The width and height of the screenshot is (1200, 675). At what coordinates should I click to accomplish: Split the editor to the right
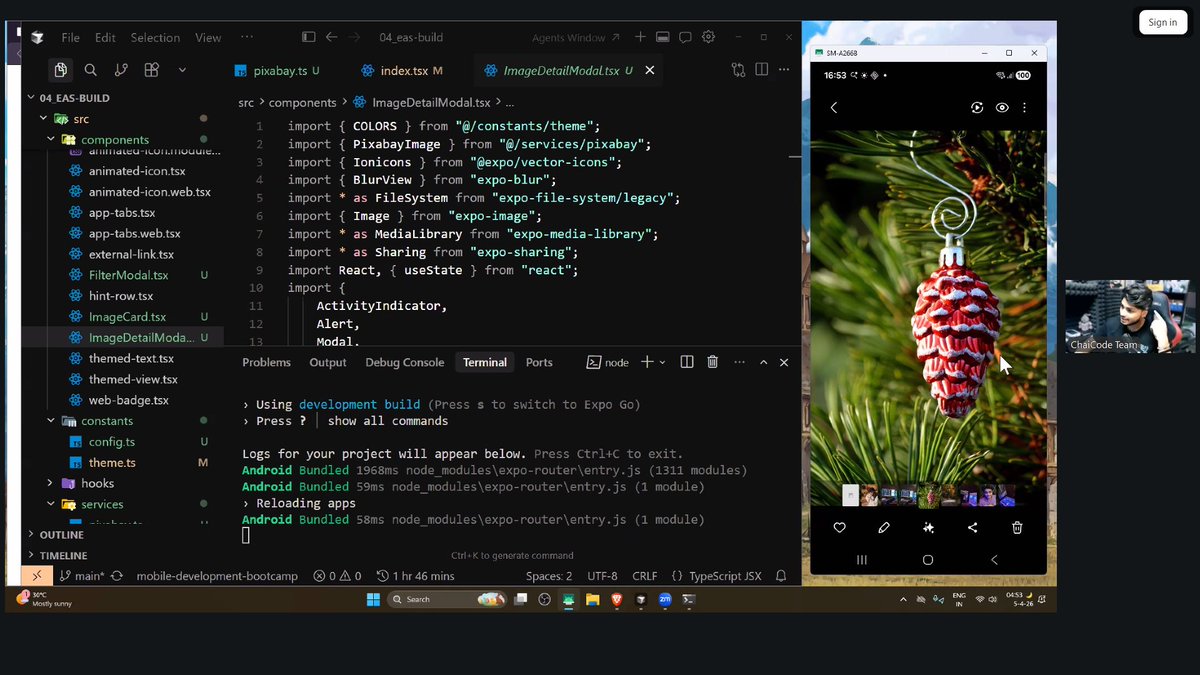tap(761, 70)
